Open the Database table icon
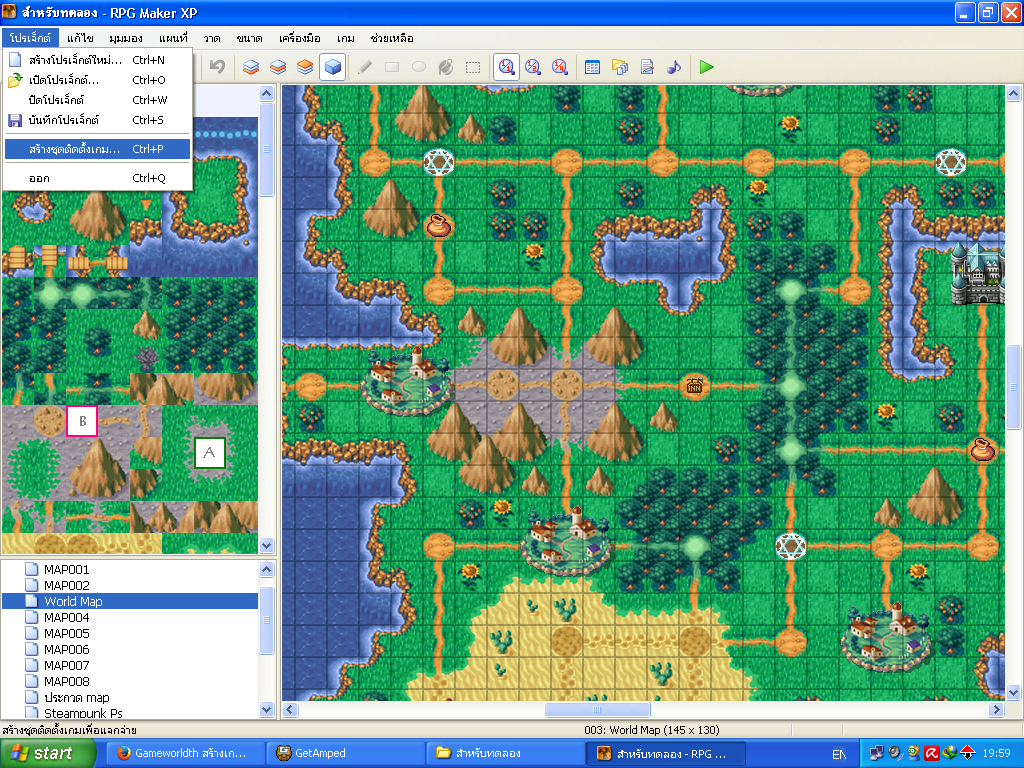1024x768 pixels. coord(592,67)
